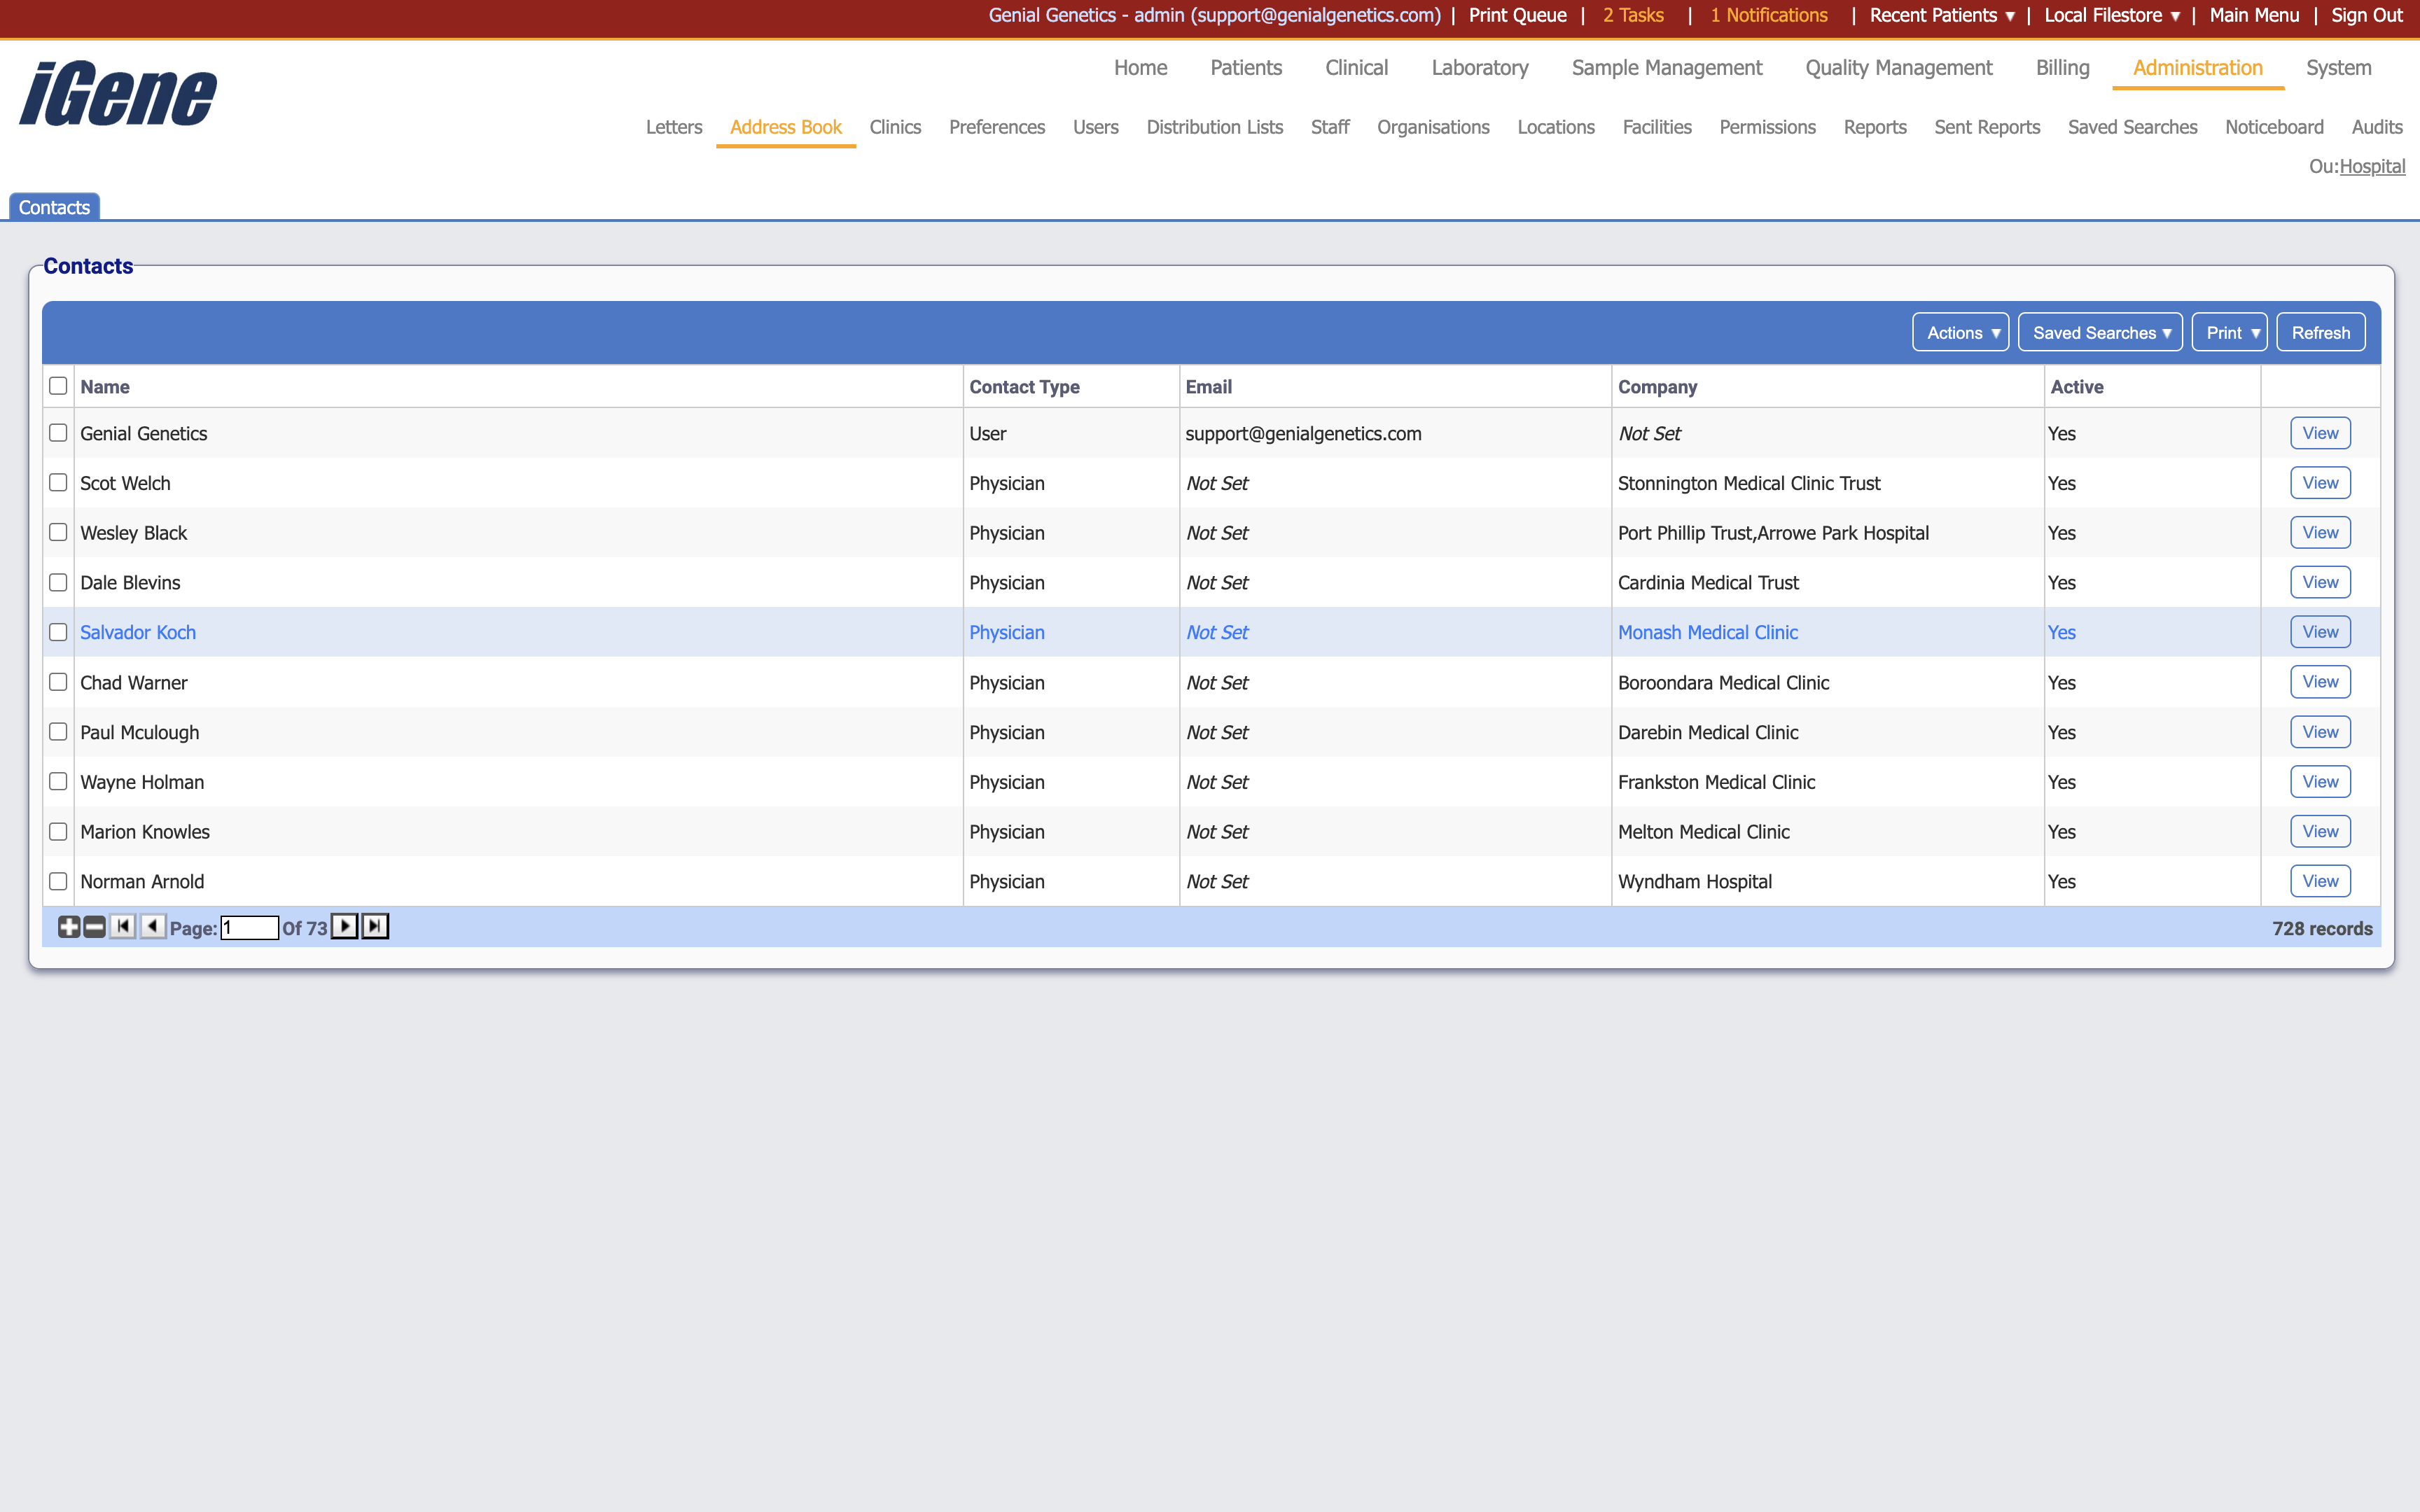Jump to the first page of contacts

[122, 927]
